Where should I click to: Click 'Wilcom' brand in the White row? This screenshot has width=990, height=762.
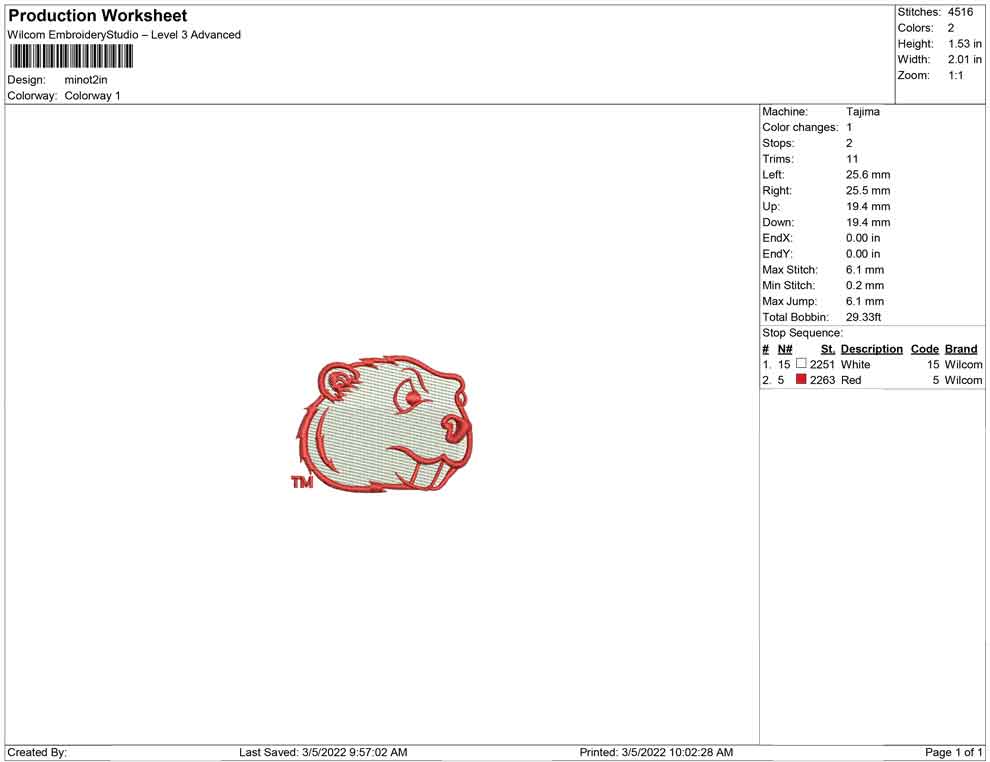point(963,364)
